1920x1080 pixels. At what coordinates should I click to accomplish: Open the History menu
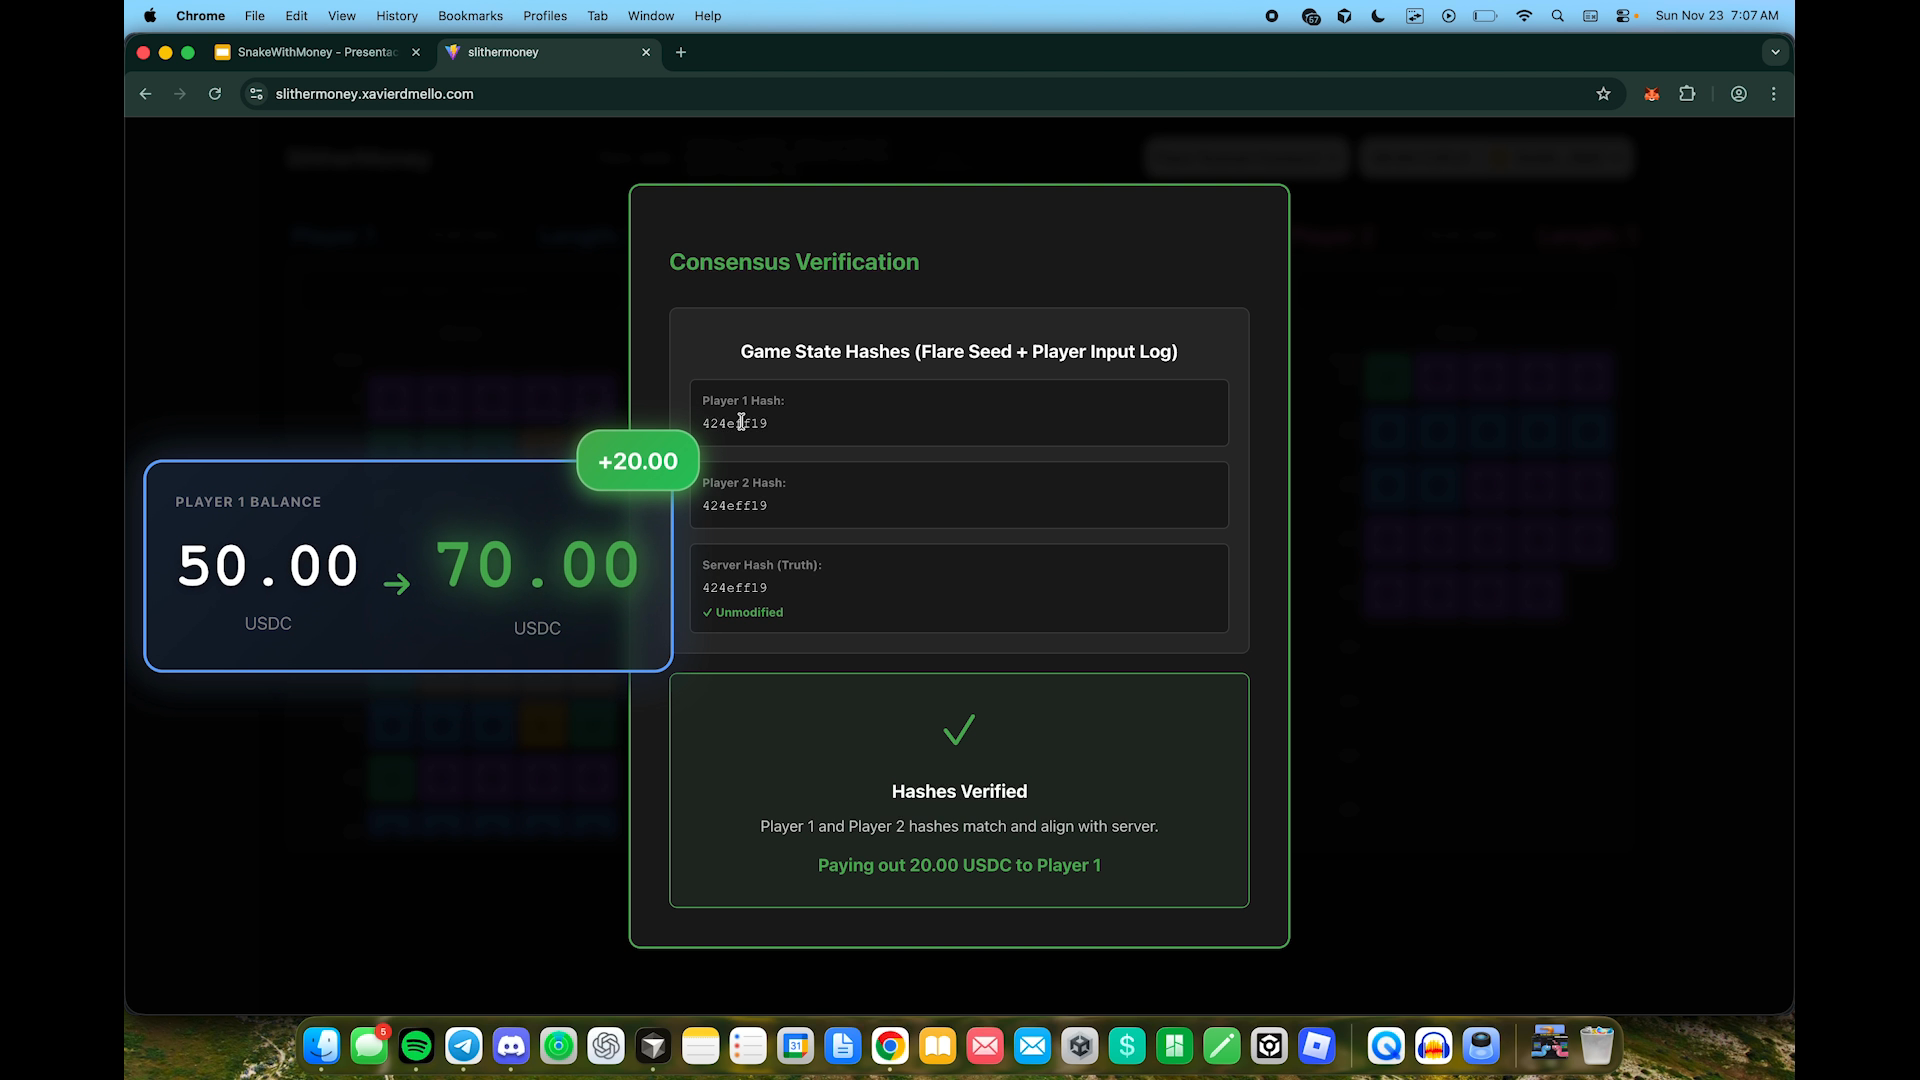[396, 16]
